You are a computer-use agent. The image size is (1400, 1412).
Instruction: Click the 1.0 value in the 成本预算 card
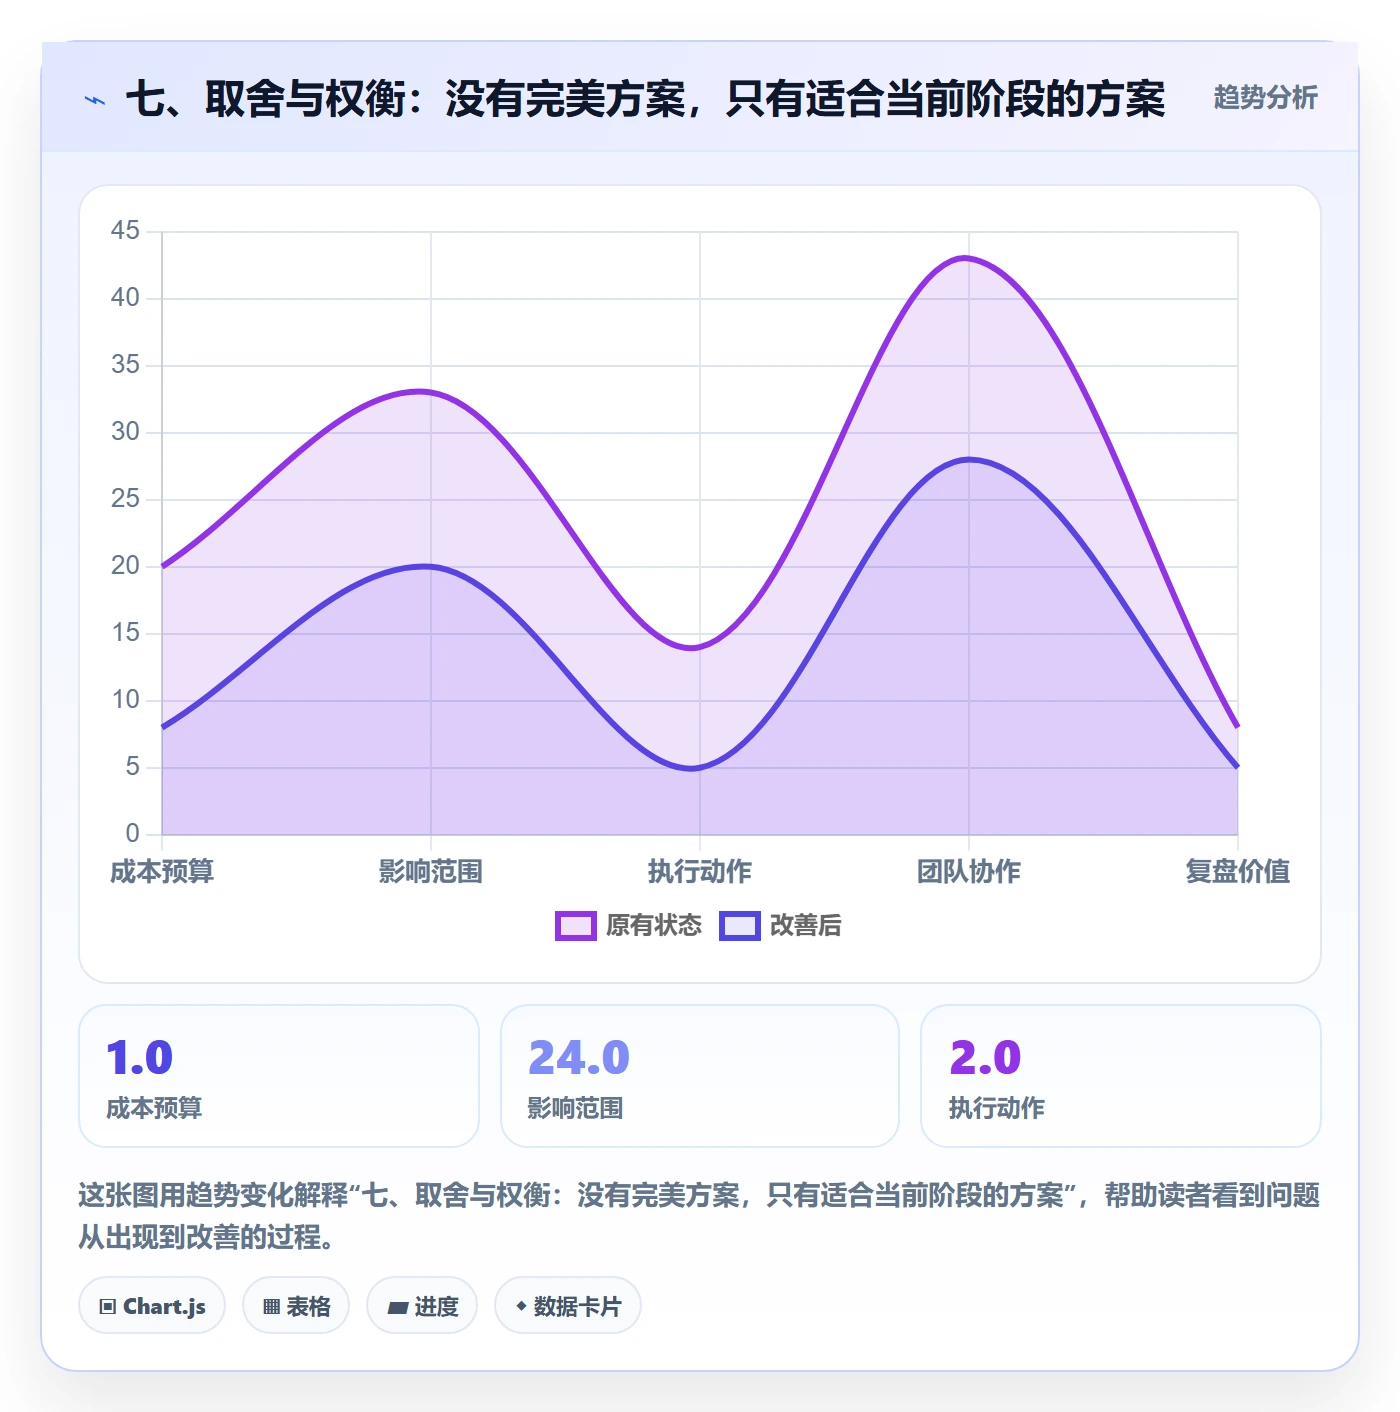[x=140, y=1058]
